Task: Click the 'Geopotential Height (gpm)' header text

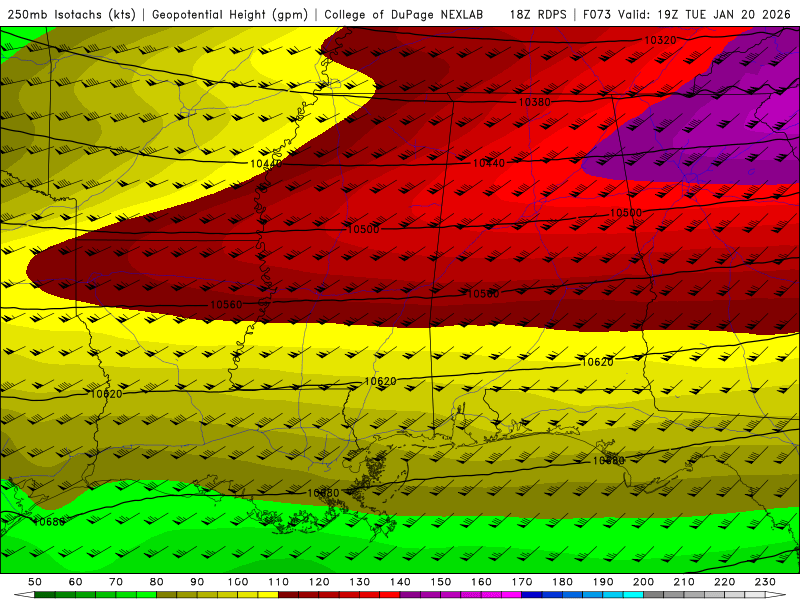Action: point(230,14)
